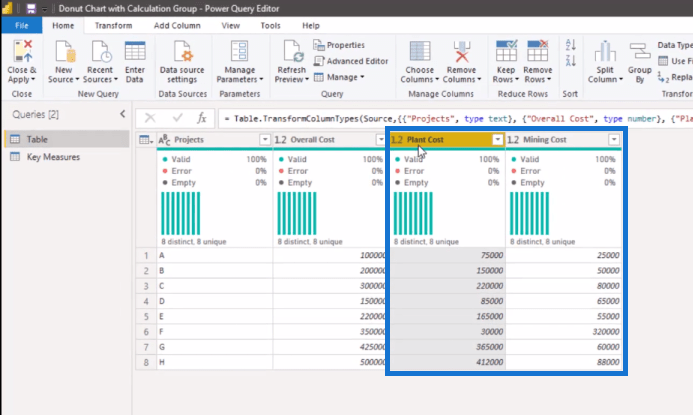Switch to the Transform tab

[113, 26]
